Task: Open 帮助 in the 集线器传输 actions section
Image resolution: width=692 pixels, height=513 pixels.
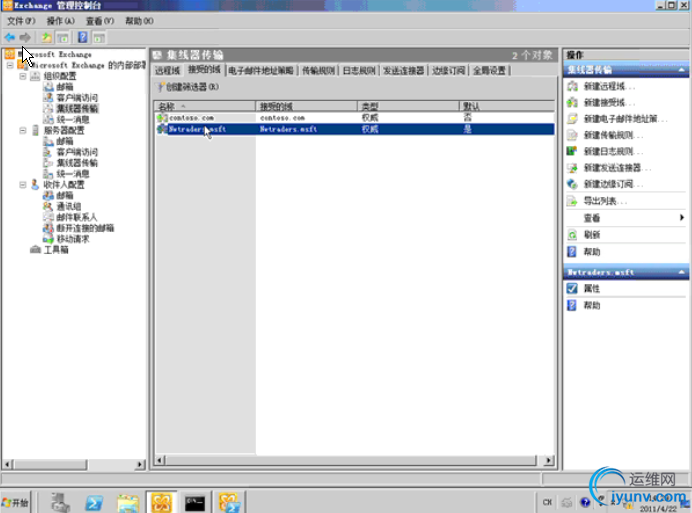Action: [x=592, y=252]
